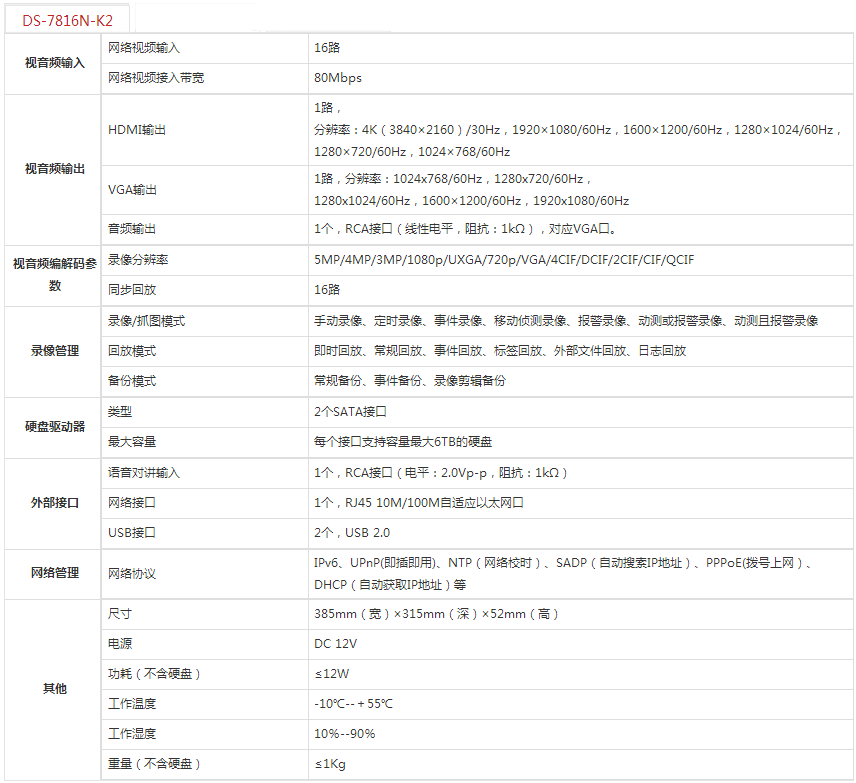The image size is (856, 783).
Task: Click the HDMI输出 row label
Action: [x=137, y=130]
